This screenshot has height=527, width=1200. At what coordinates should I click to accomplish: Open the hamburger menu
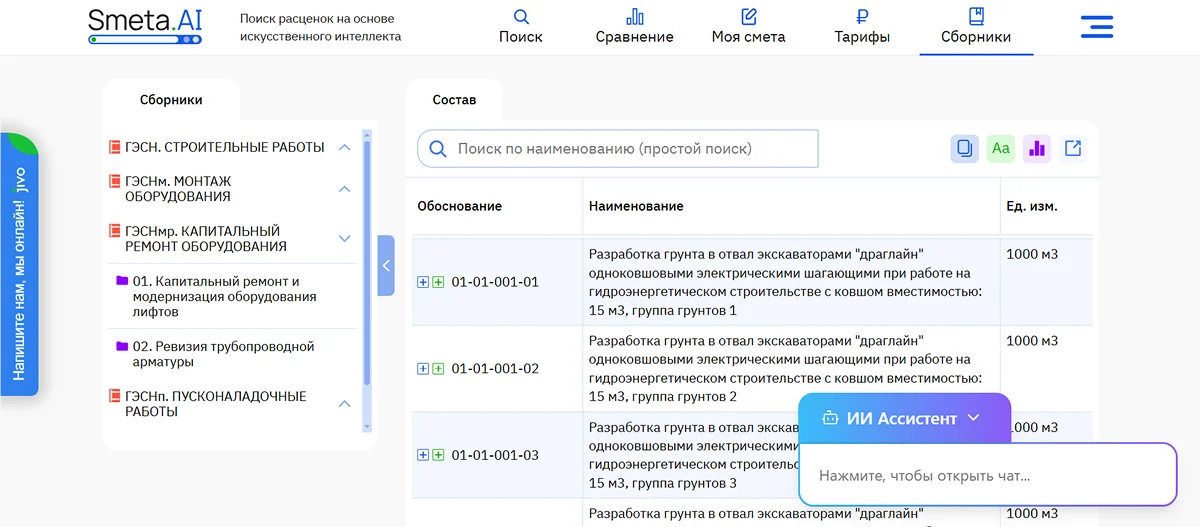coord(1096,27)
